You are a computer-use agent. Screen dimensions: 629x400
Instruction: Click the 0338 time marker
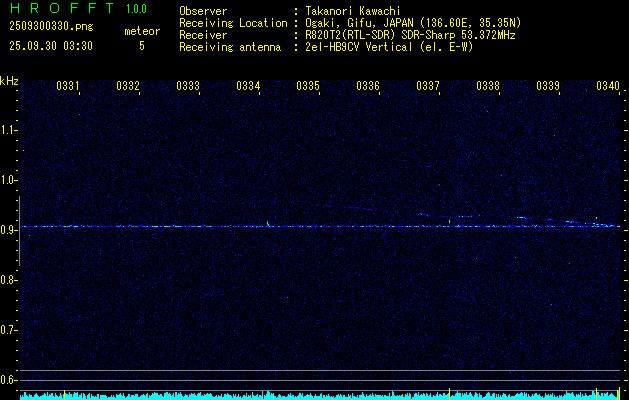[488, 86]
